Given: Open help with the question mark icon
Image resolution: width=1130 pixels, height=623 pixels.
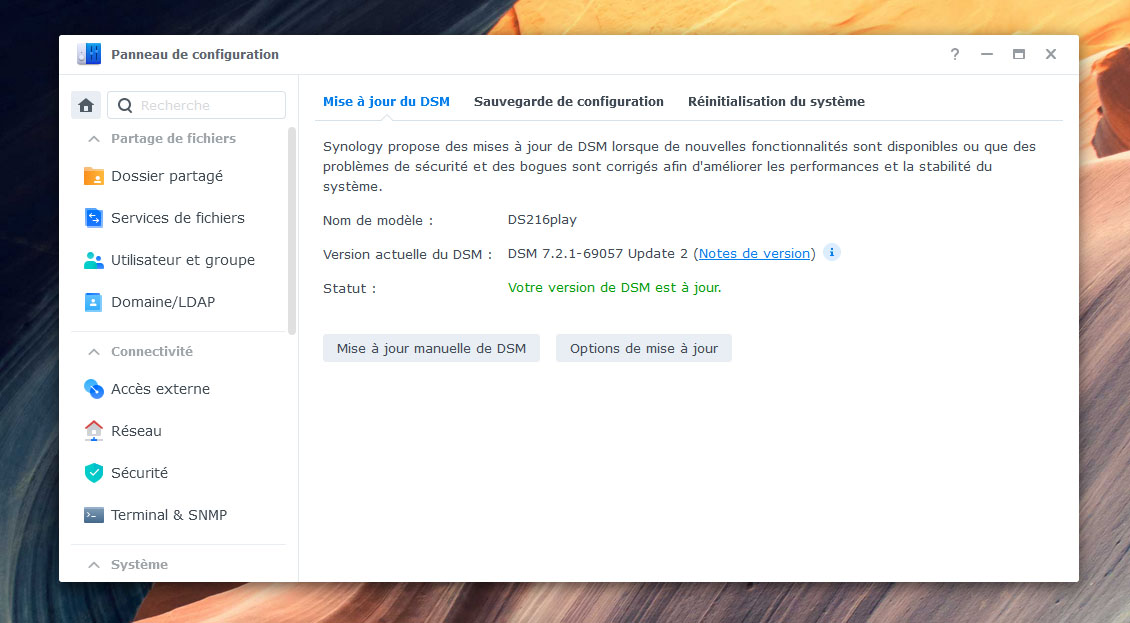Looking at the screenshot, I should [955, 54].
